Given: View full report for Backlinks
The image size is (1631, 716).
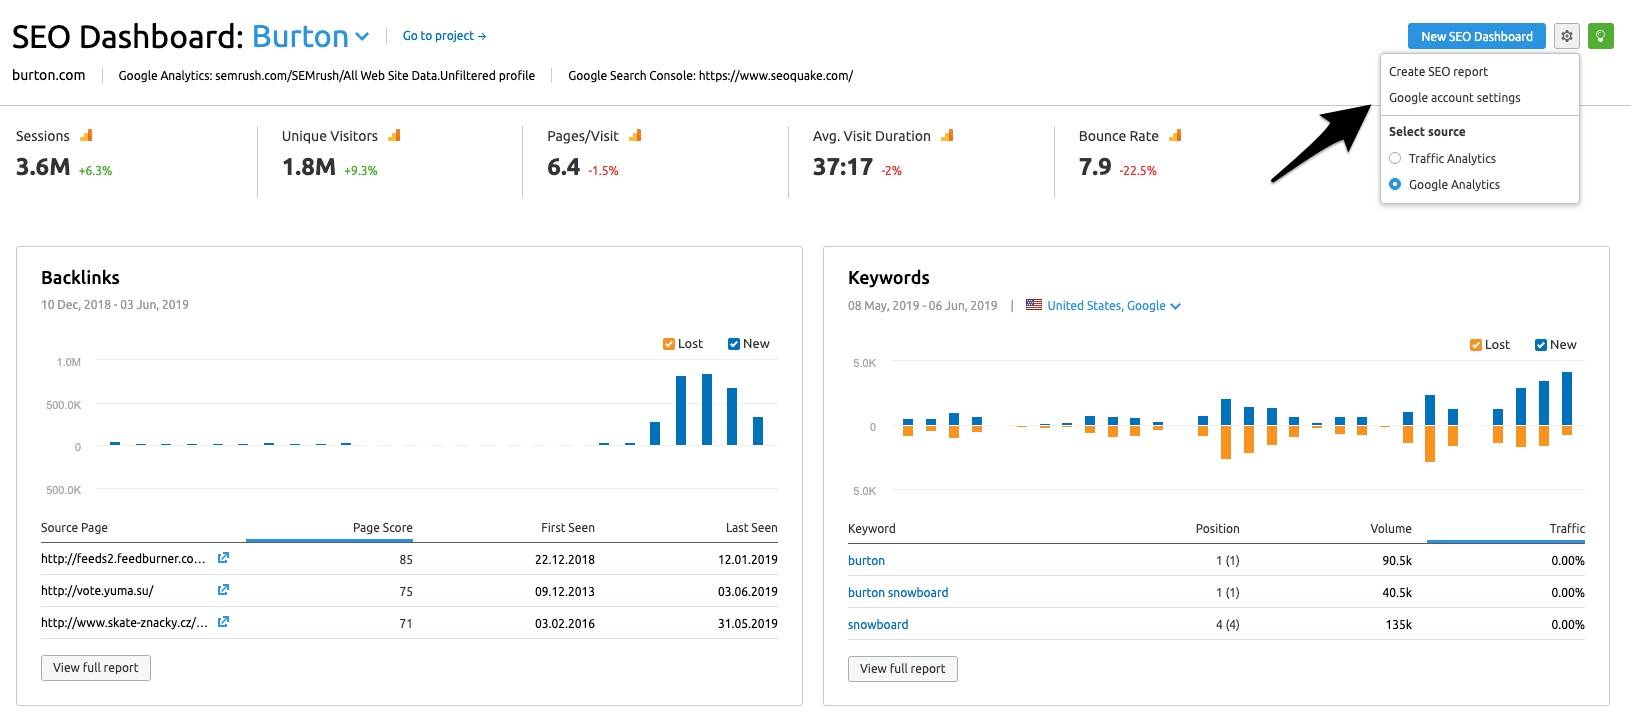Looking at the screenshot, I should click(96, 668).
